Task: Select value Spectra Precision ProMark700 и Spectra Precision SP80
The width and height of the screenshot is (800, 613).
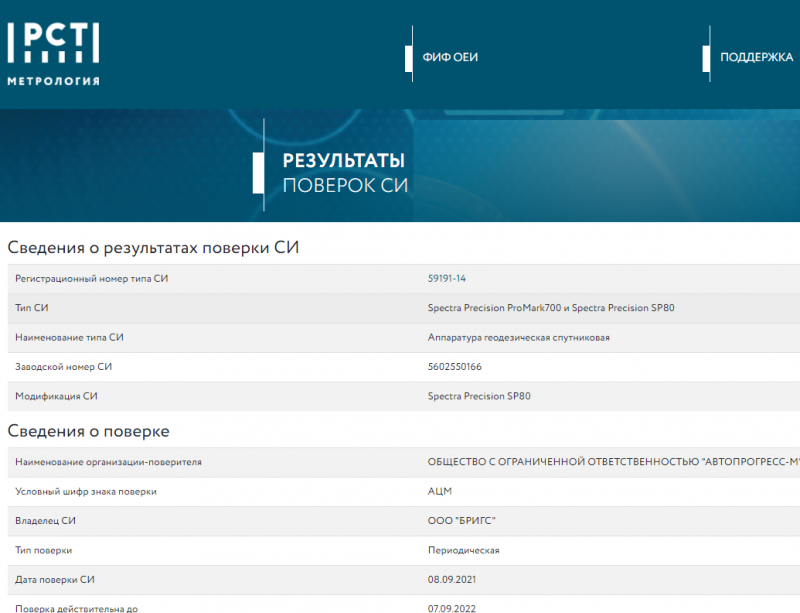Action: pyautogui.click(x=551, y=308)
